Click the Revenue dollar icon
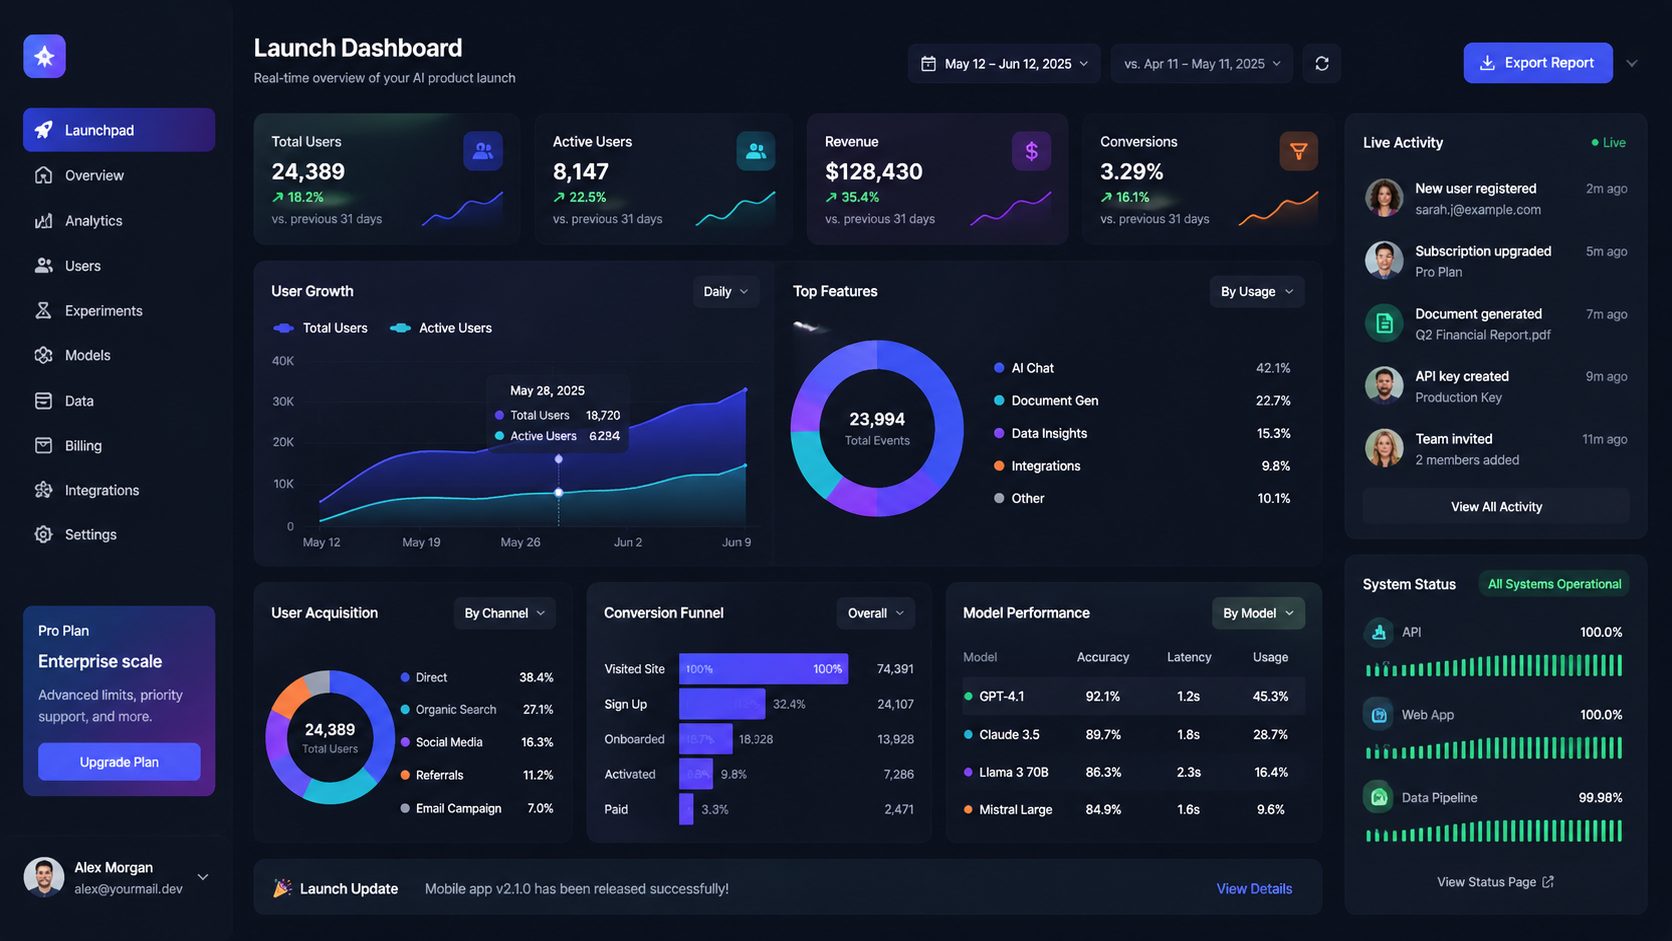Screen dimensions: 1672x941 coord(1031,151)
